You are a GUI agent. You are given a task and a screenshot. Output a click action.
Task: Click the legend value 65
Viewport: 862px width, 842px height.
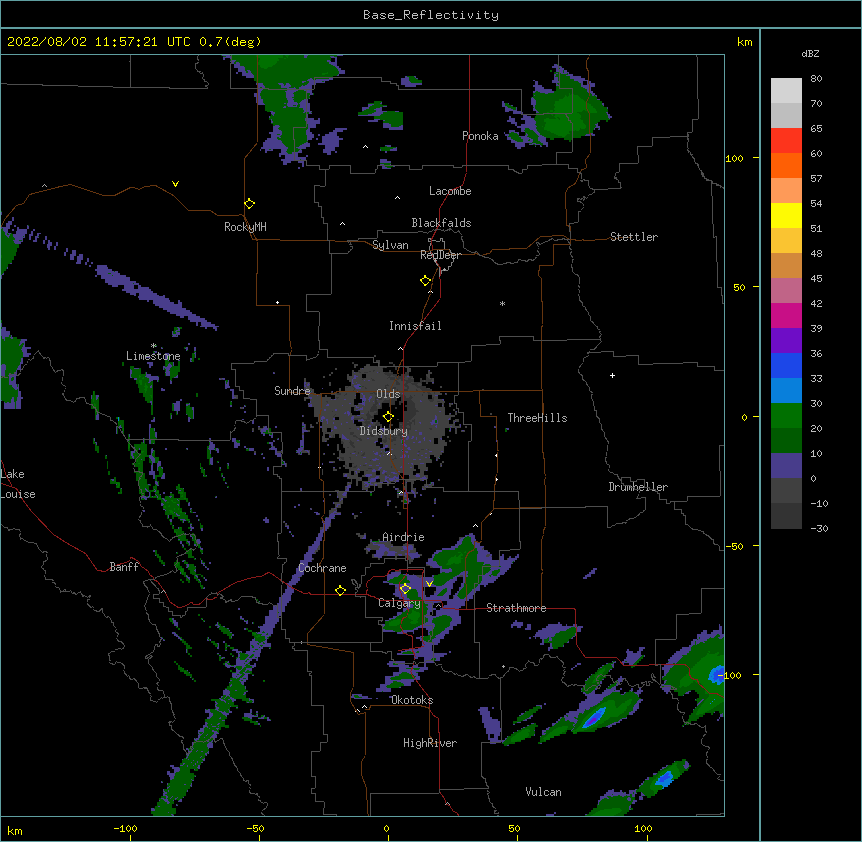pyautogui.click(x=816, y=129)
